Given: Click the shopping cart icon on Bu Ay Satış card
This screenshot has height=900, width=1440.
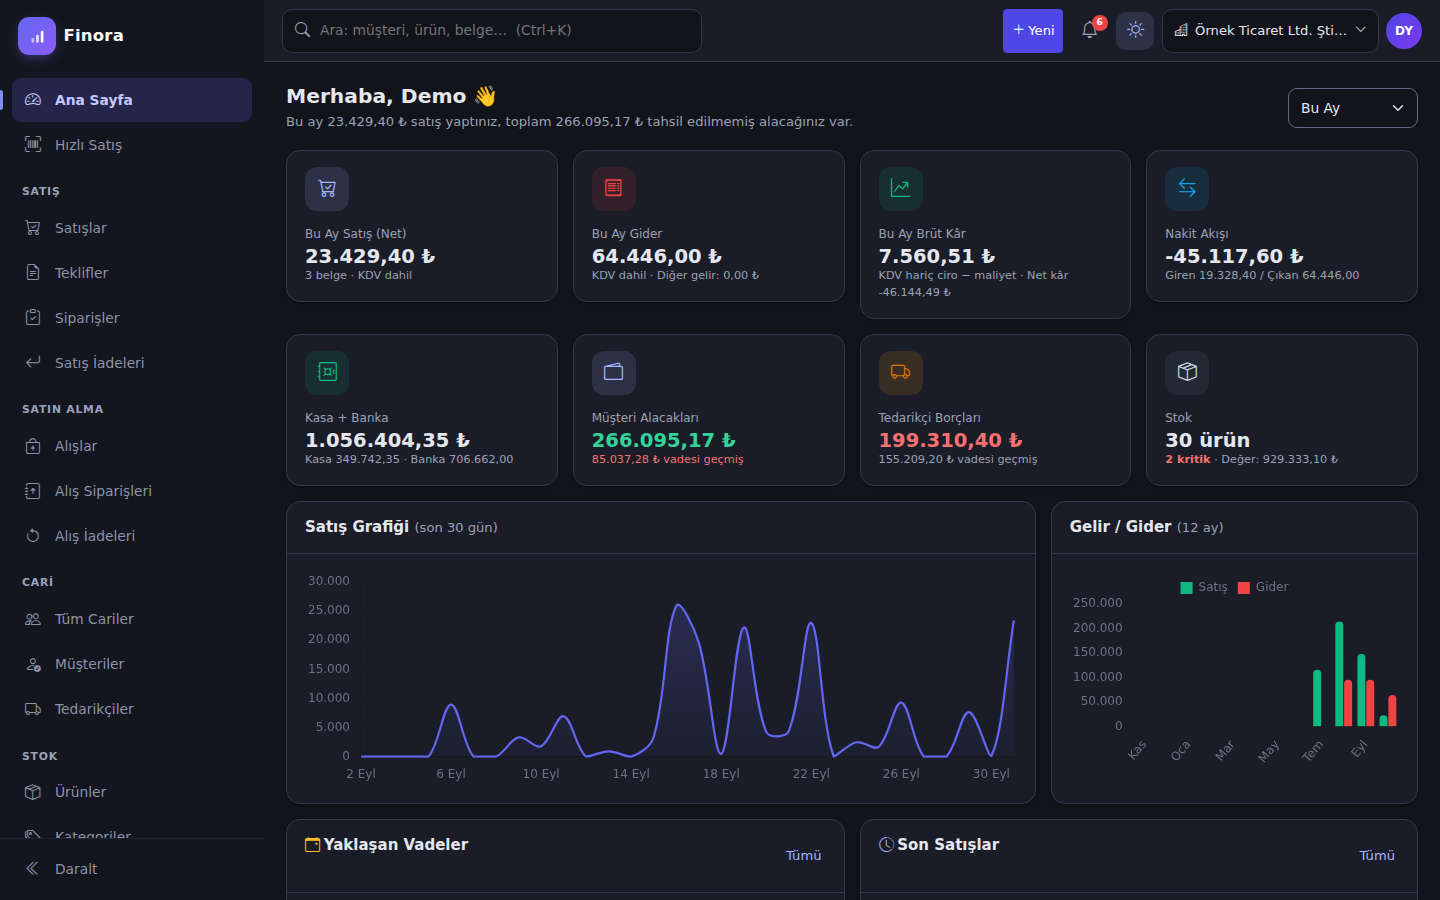Looking at the screenshot, I should click(x=327, y=189).
